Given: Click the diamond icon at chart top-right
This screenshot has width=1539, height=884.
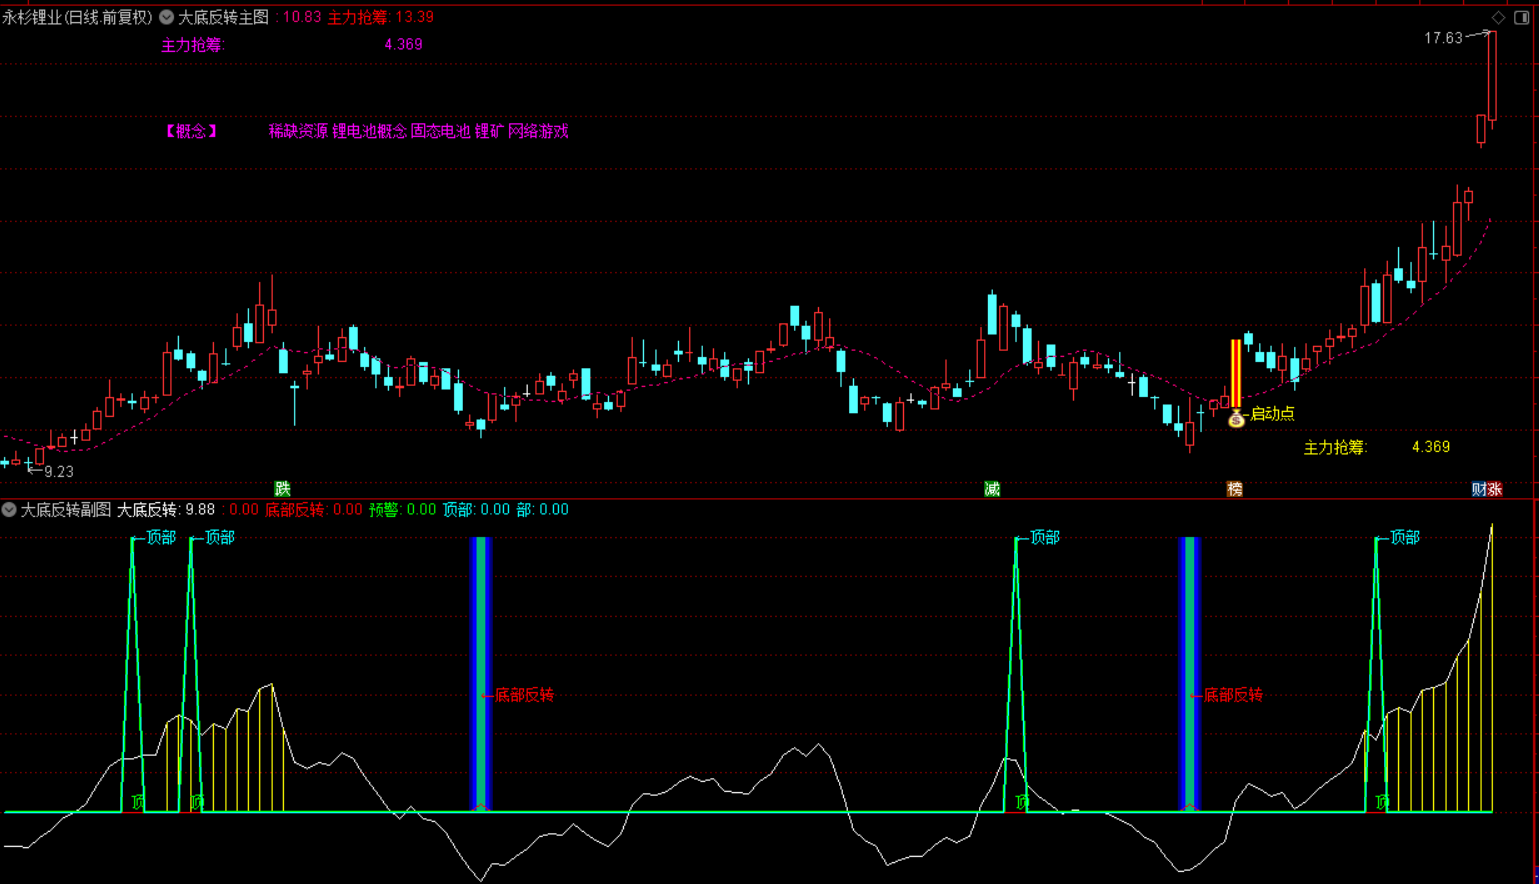Looking at the screenshot, I should coord(1498,17).
